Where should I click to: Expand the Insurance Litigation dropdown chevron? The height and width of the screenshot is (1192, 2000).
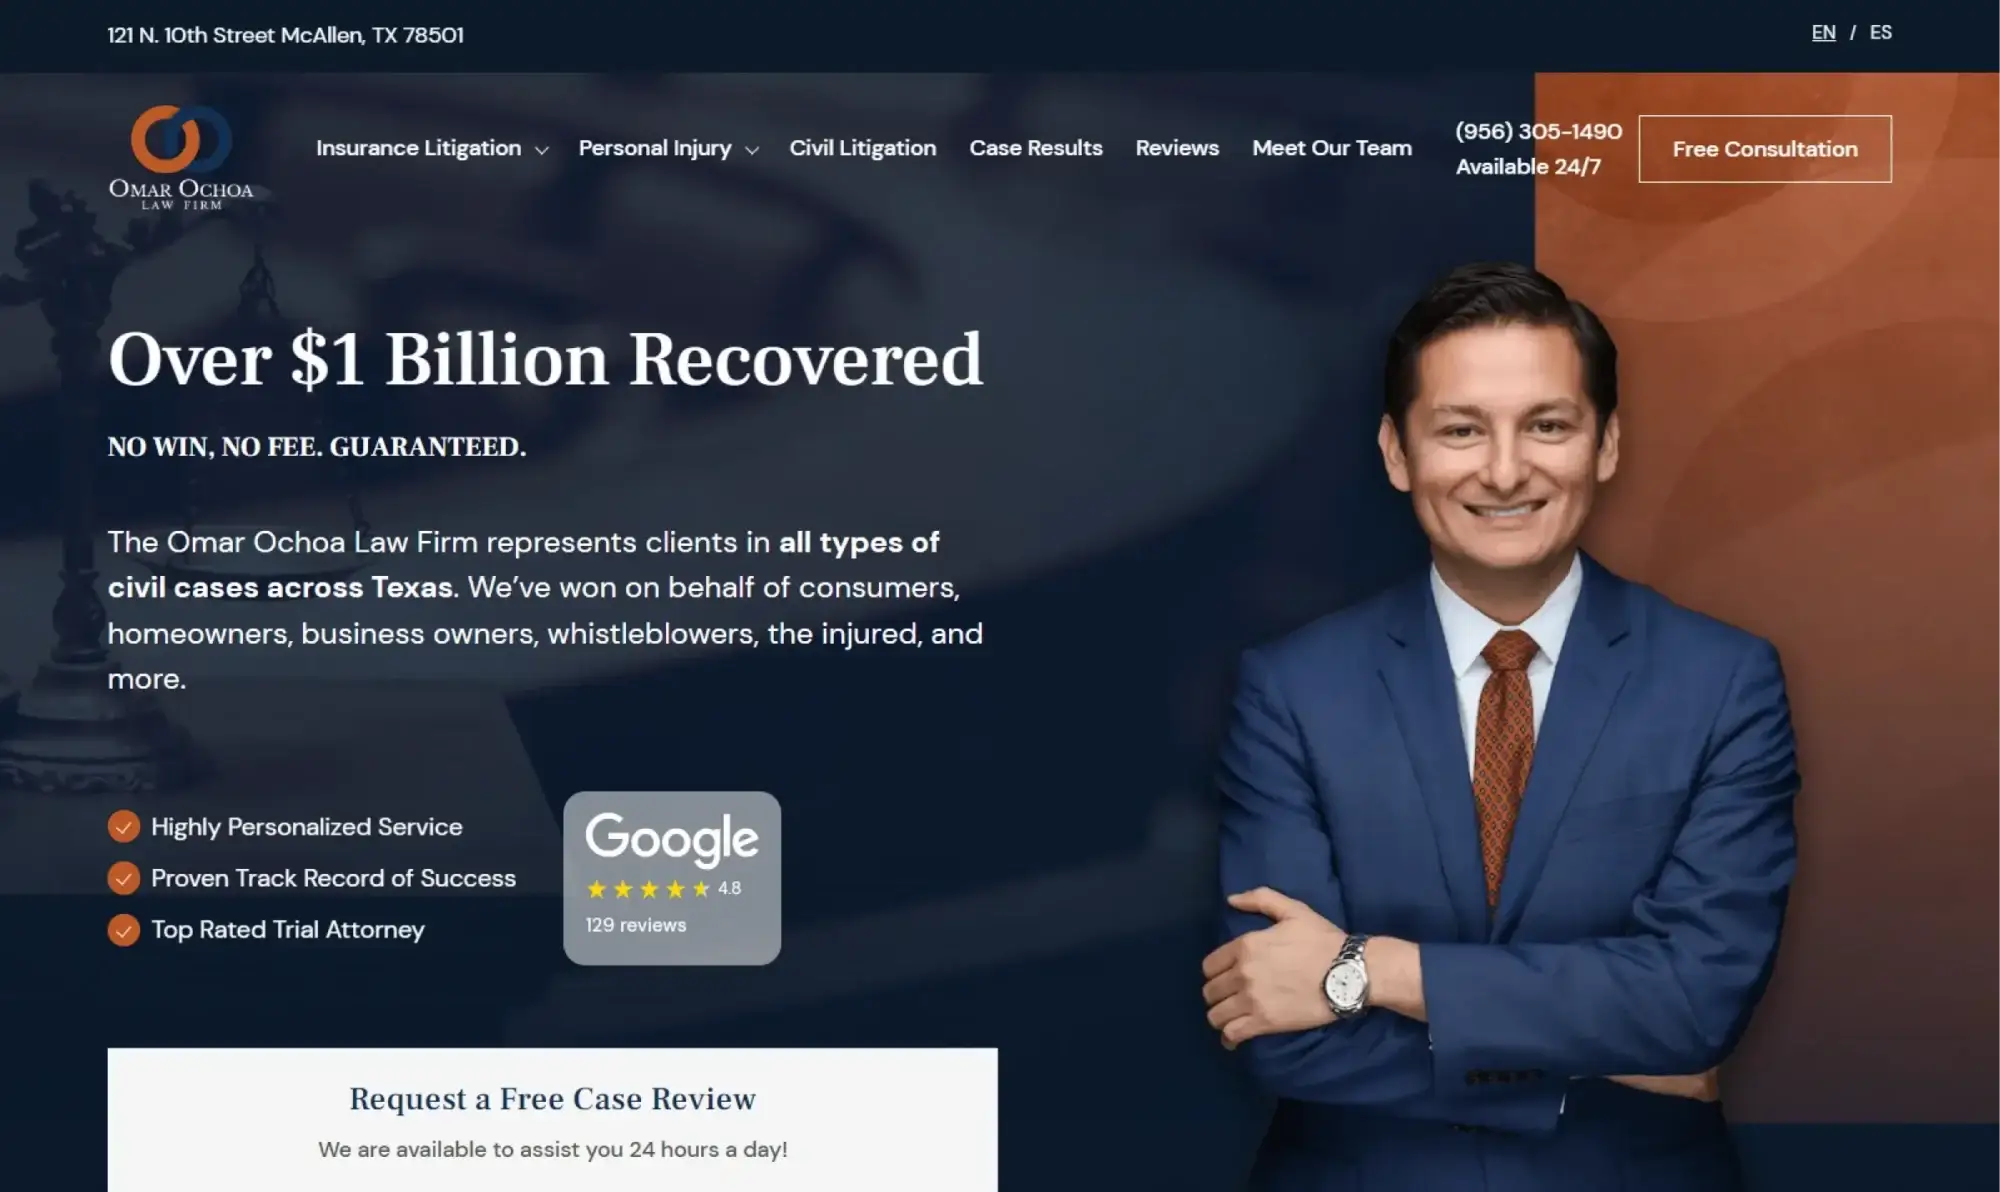[x=542, y=150]
